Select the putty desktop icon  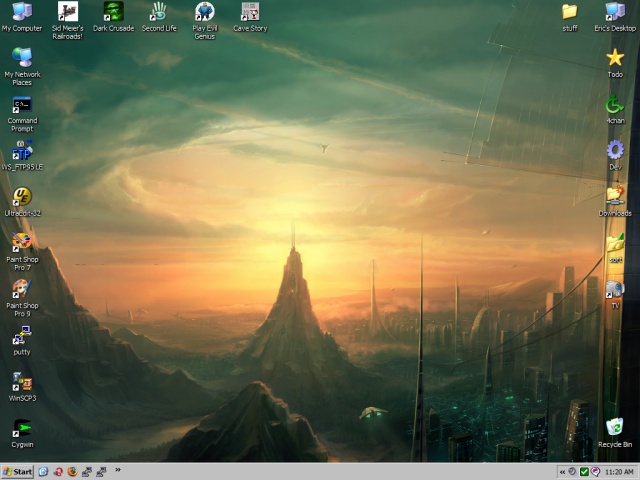[22, 340]
